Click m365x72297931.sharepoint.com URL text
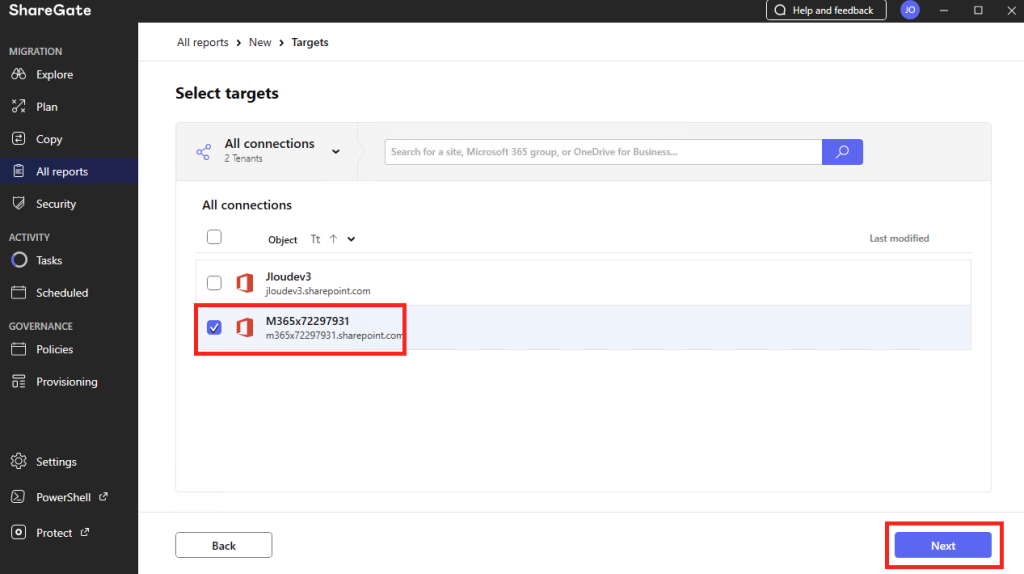 pyautogui.click(x=334, y=336)
